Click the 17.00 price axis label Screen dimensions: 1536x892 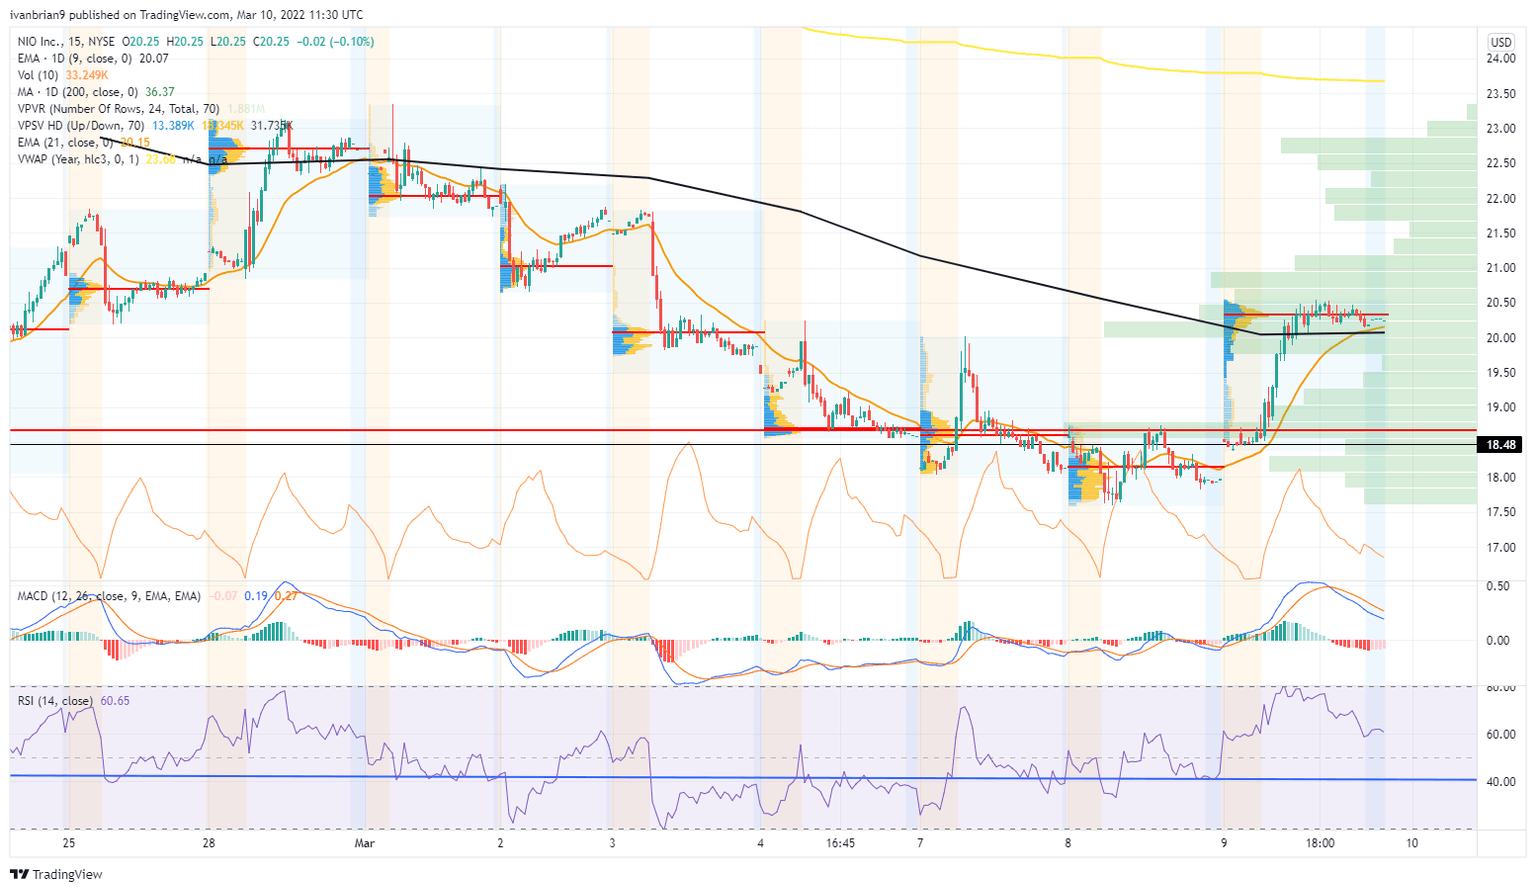(1500, 547)
